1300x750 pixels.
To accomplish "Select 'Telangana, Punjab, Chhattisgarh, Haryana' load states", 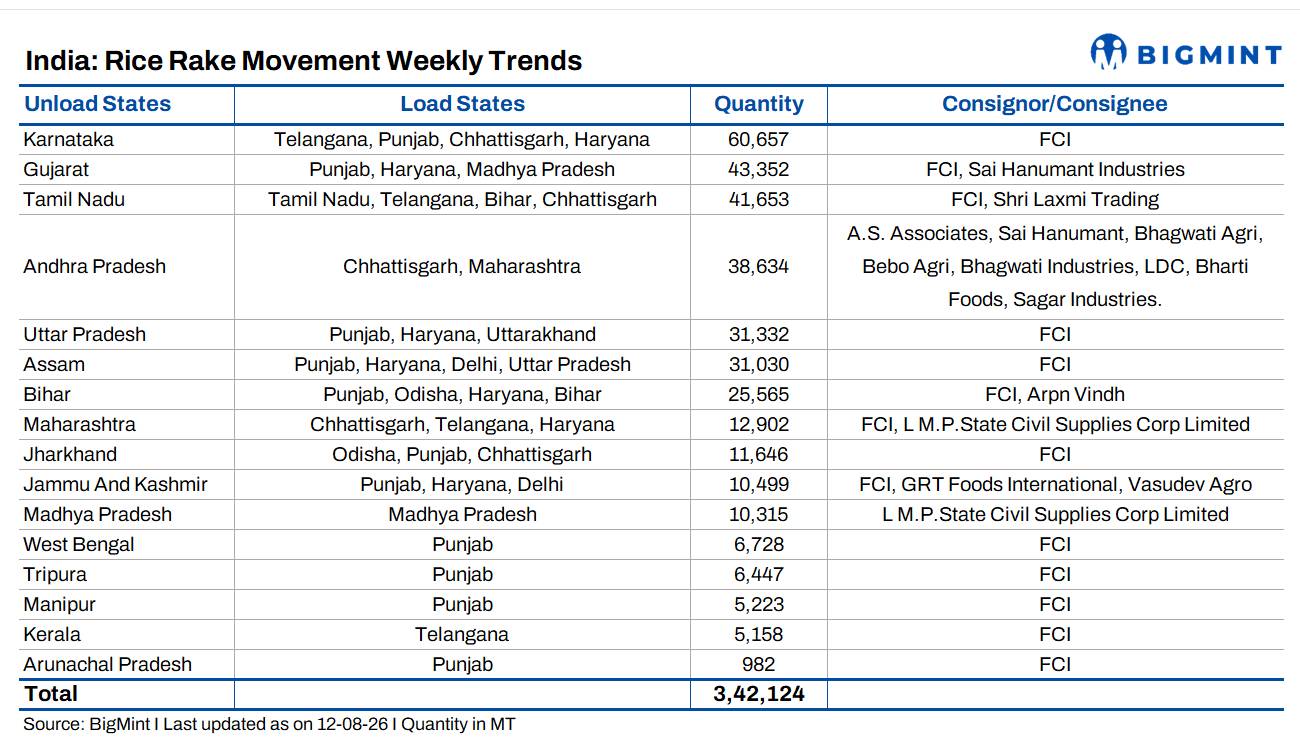I will [462, 139].
